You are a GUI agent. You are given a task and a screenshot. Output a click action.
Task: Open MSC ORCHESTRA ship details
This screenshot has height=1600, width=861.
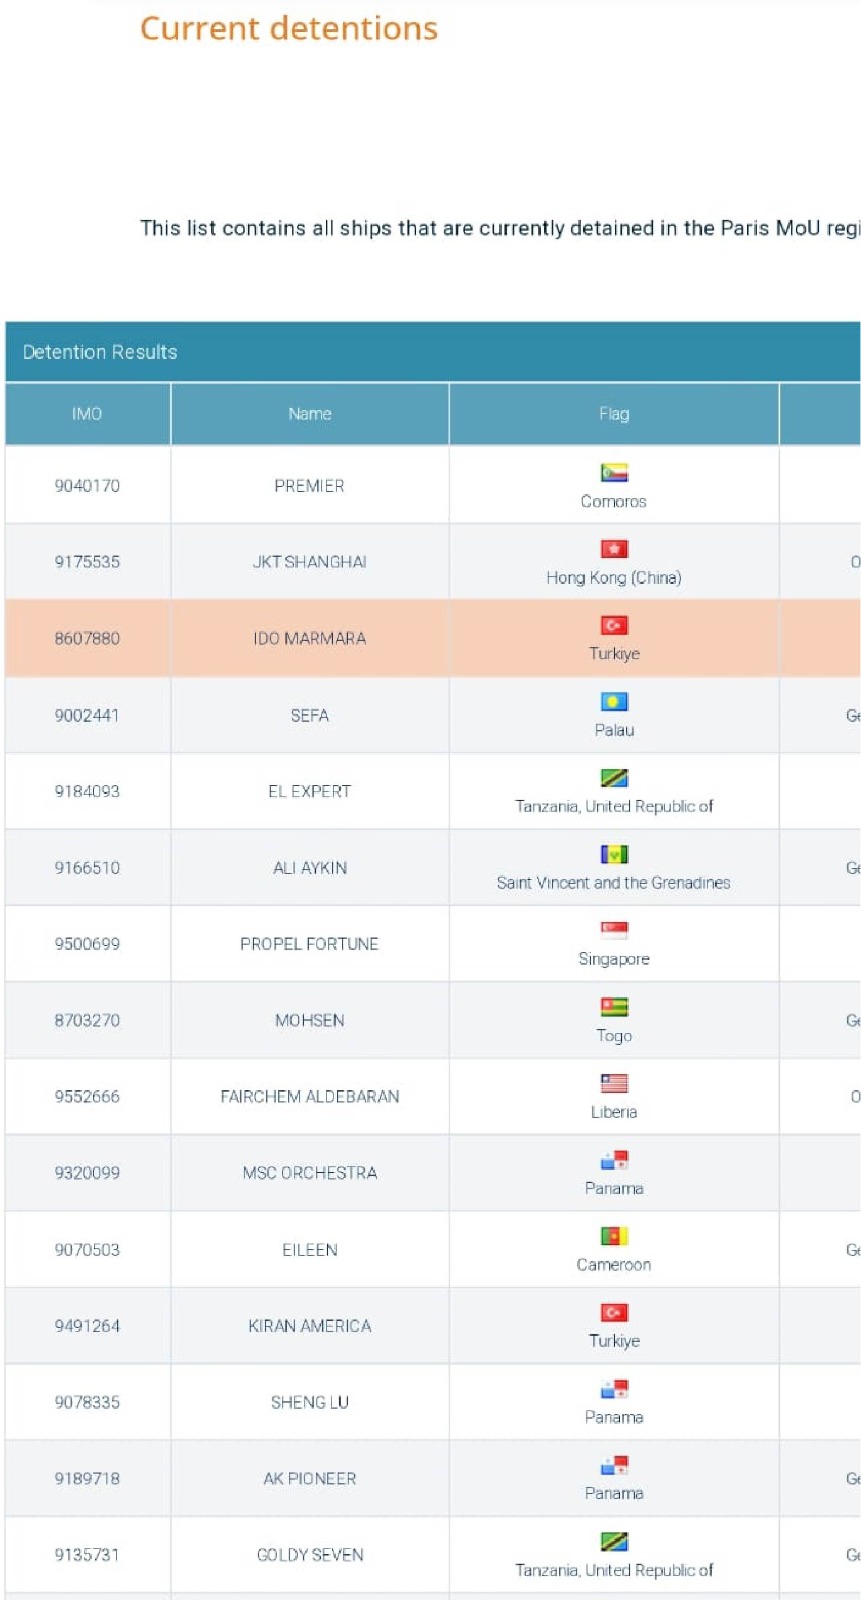pyautogui.click(x=310, y=1173)
